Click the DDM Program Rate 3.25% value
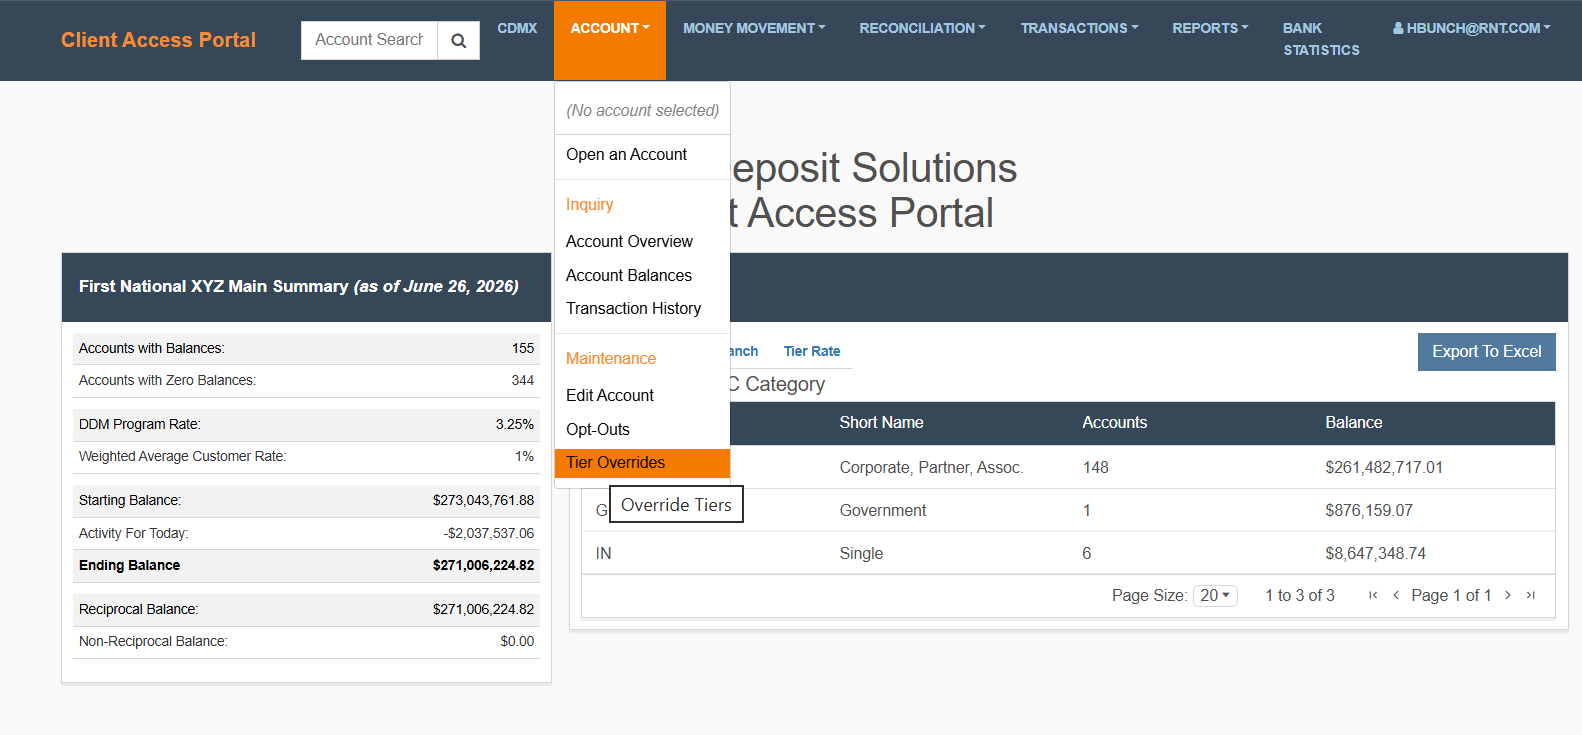The image size is (1582, 735). click(x=514, y=425)
